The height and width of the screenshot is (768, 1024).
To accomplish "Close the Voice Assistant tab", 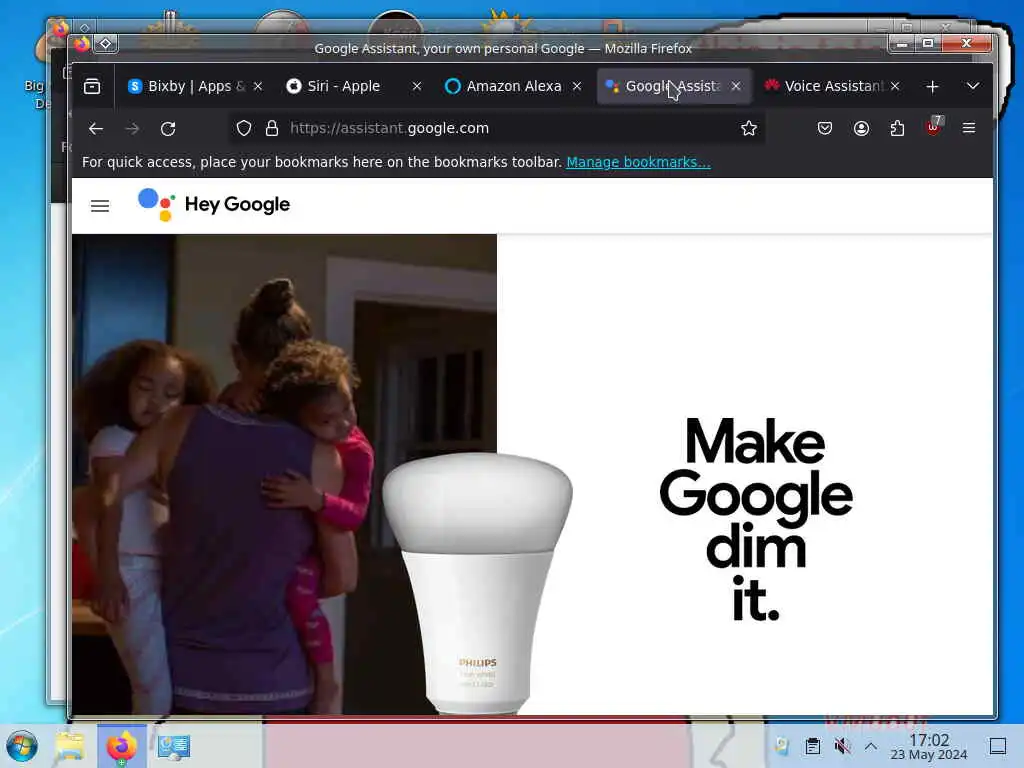I will tap(895, 86).
